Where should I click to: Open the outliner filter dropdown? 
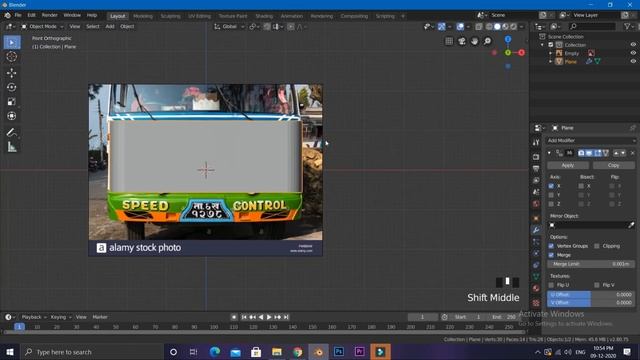pyautogui.click(x=629, y=27)
